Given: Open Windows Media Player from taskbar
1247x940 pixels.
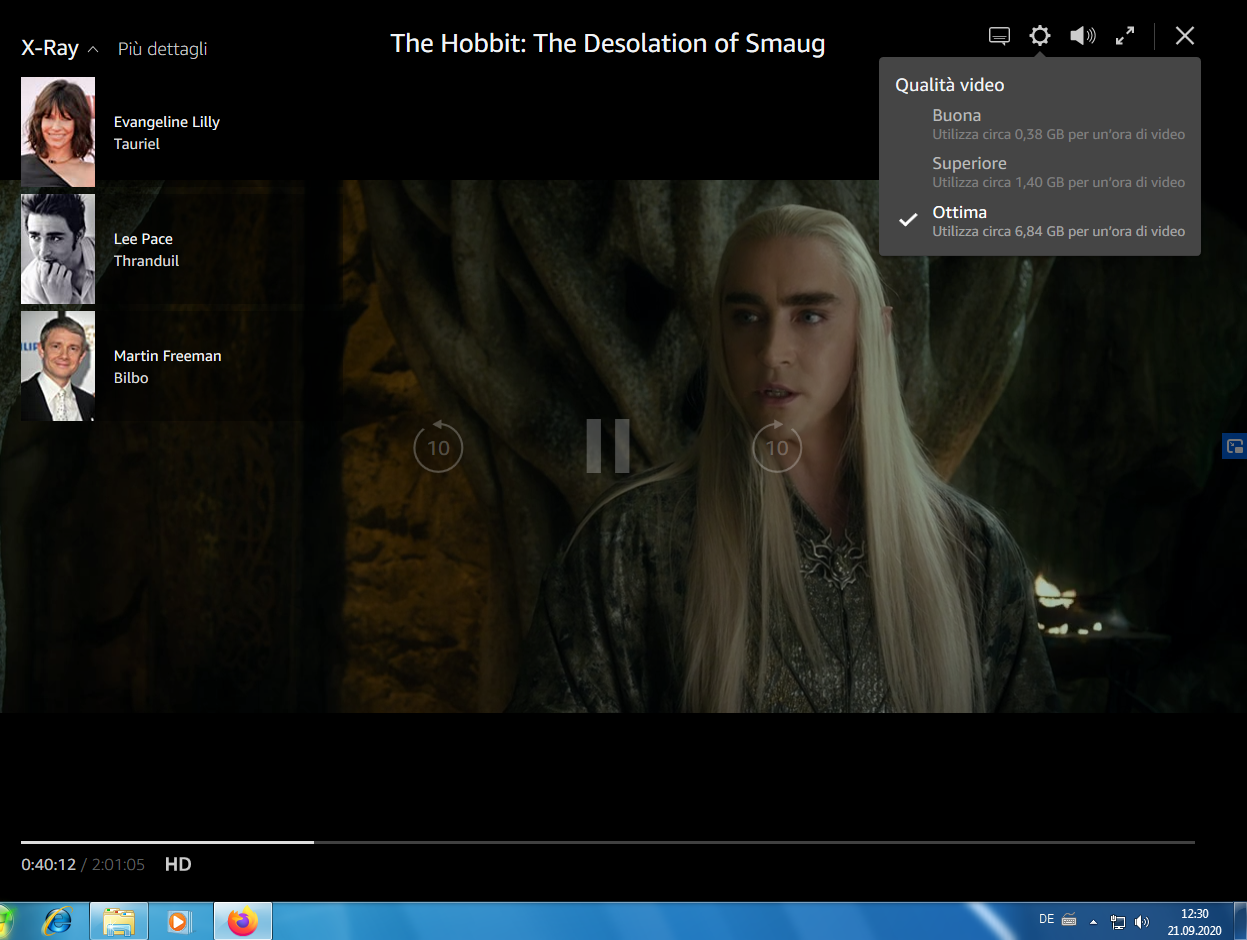Looking at the screenshot, I should (180, 921).
